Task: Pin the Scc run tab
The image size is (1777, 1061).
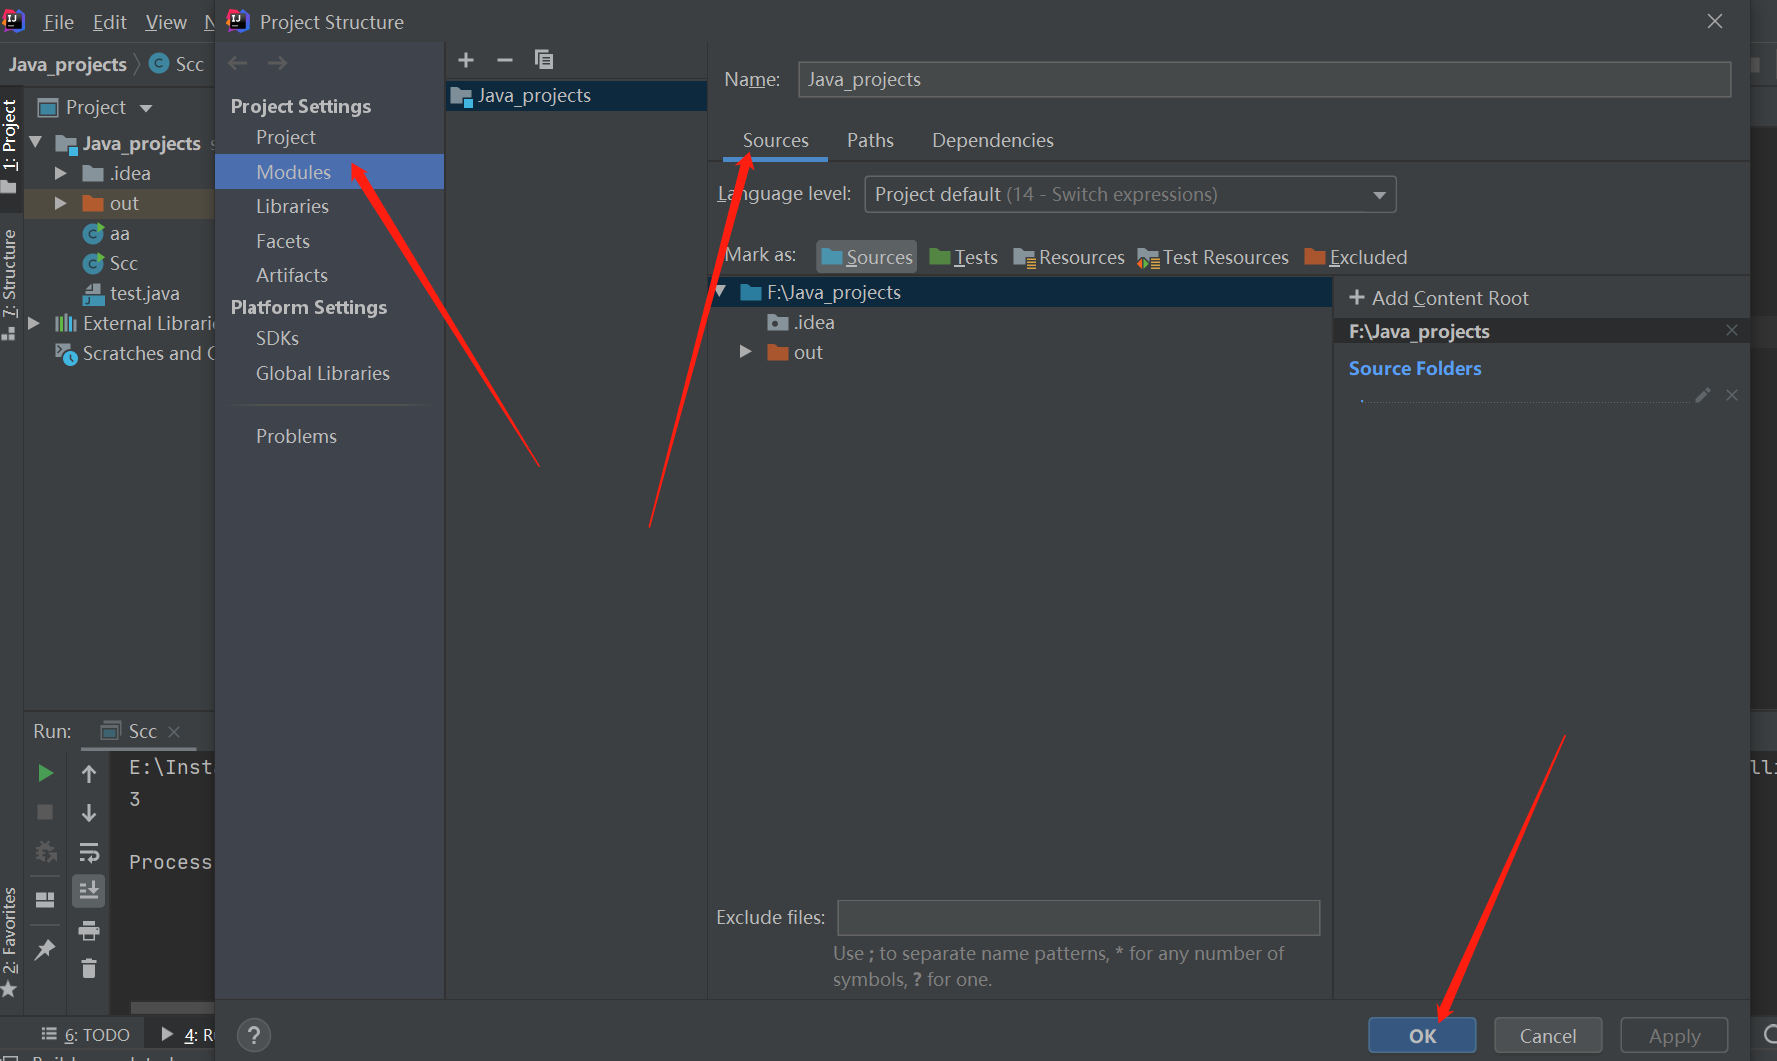Action: 44,948
